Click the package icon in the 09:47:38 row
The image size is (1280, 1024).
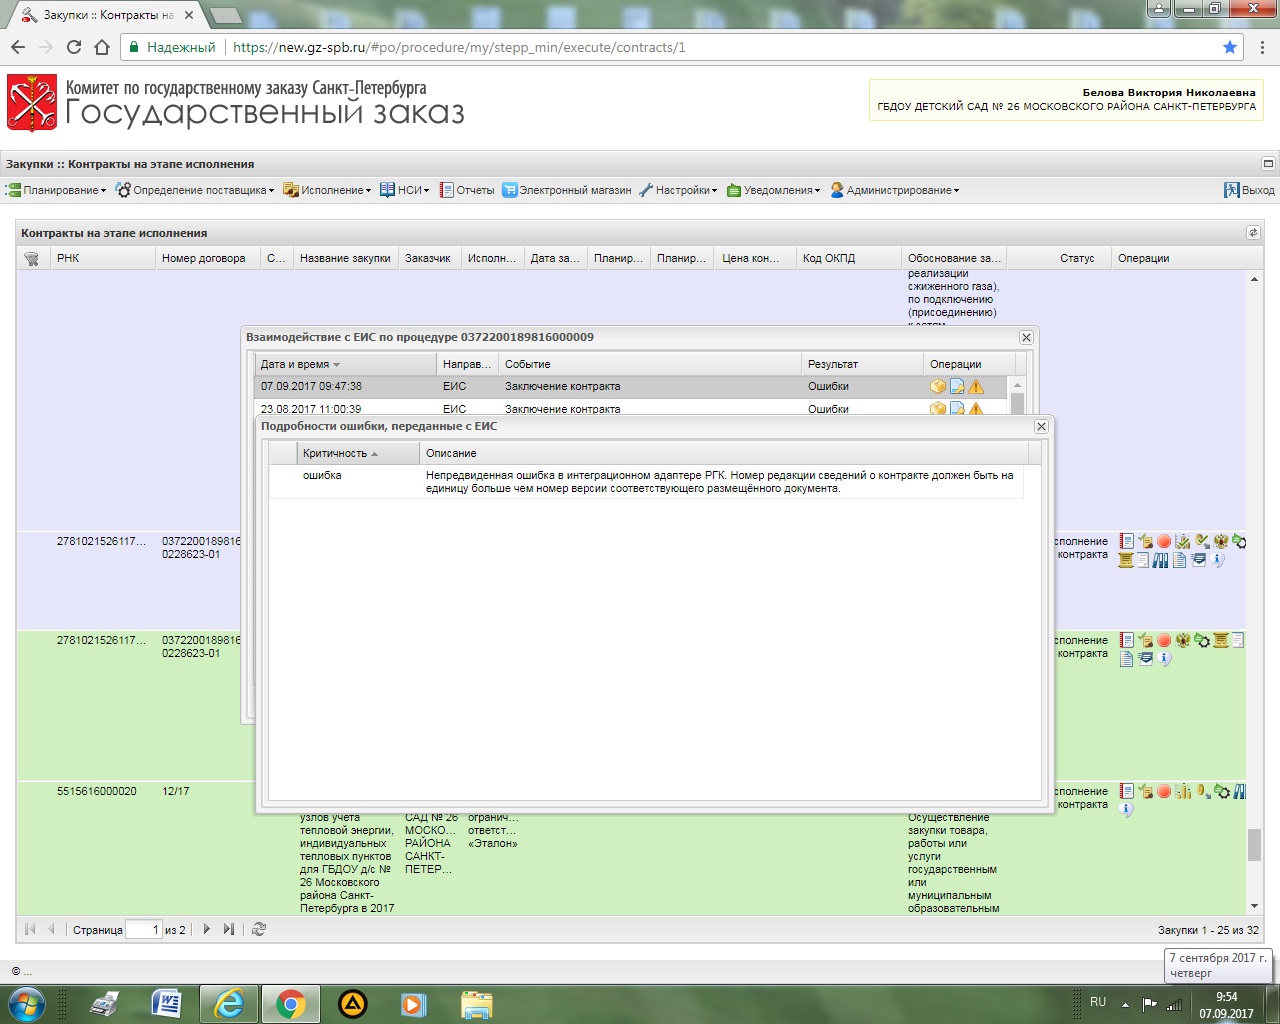[x=938, y=387]
